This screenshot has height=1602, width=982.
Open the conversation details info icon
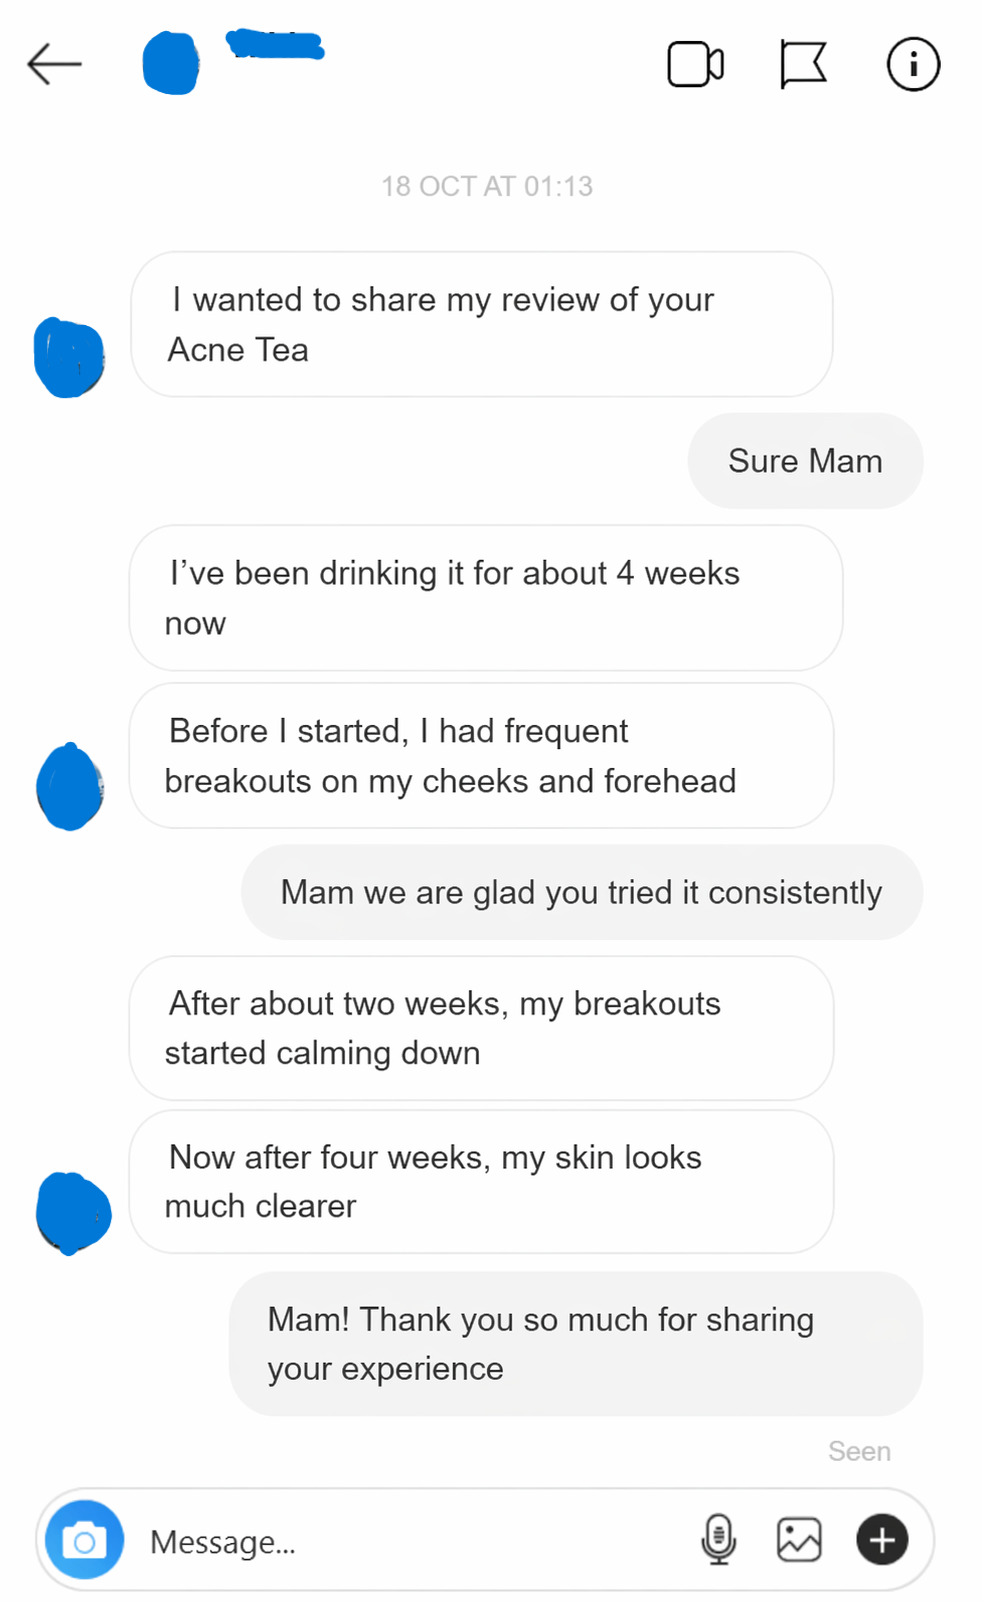point(912,63)
